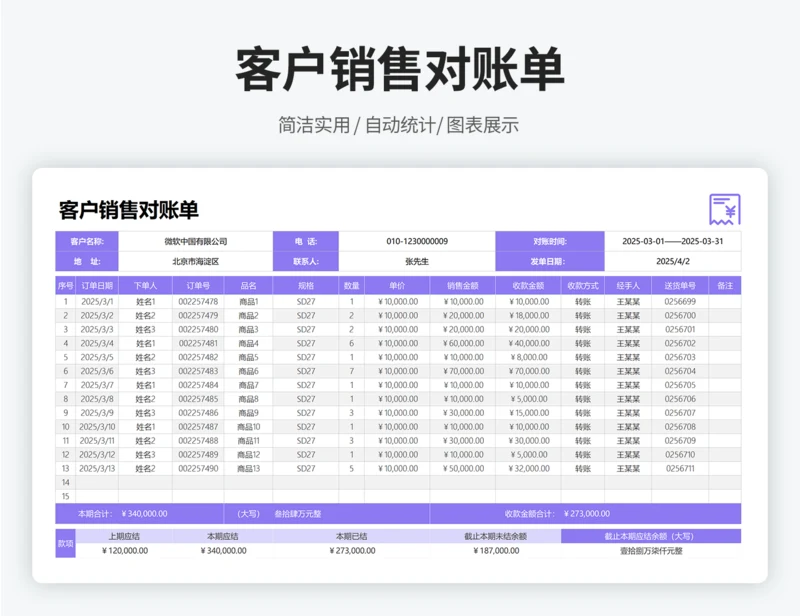This screenshot has width=800, height=616.
Task: Select the 送货单号 column header
Action: pos(680,286)
